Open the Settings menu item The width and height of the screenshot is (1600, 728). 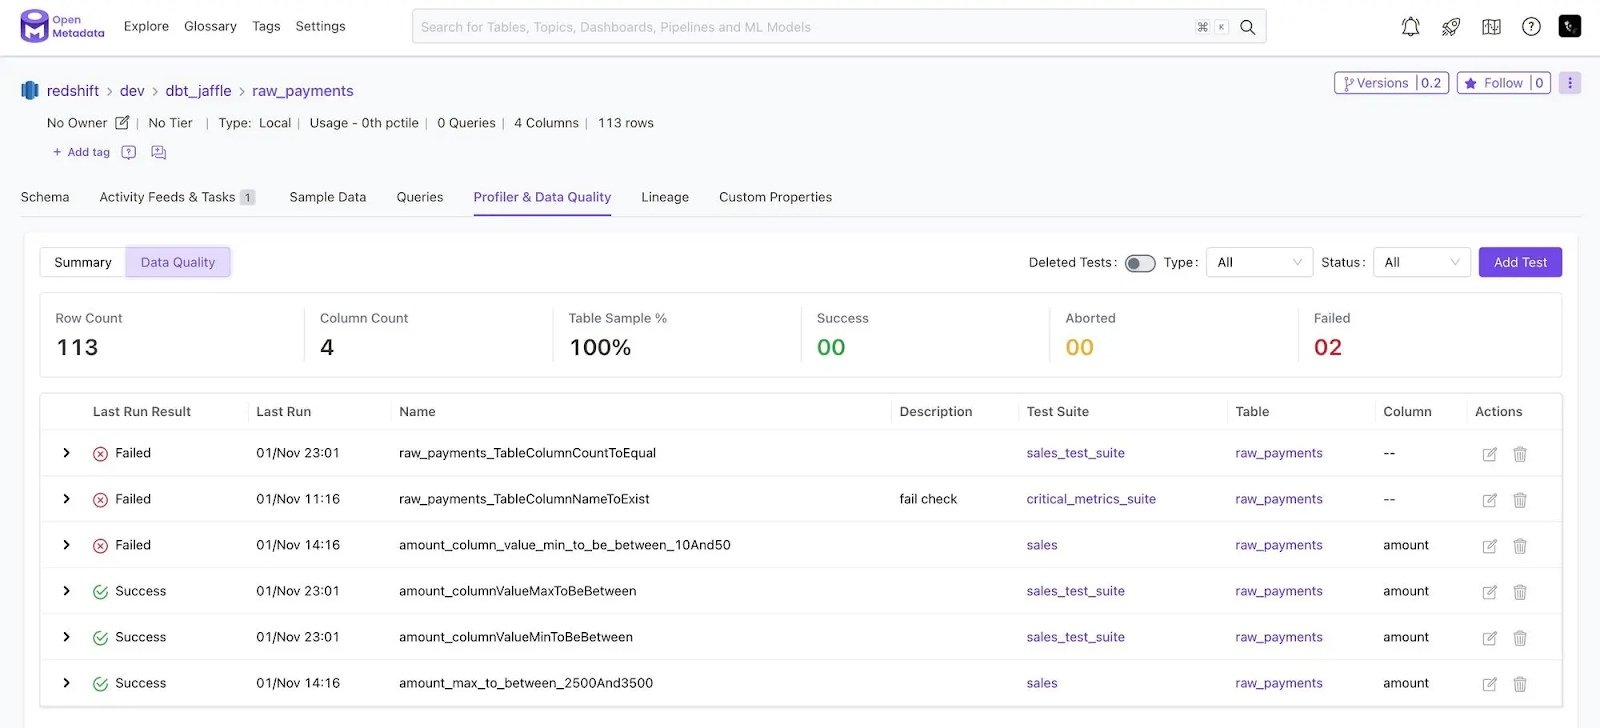pos(320,26)
